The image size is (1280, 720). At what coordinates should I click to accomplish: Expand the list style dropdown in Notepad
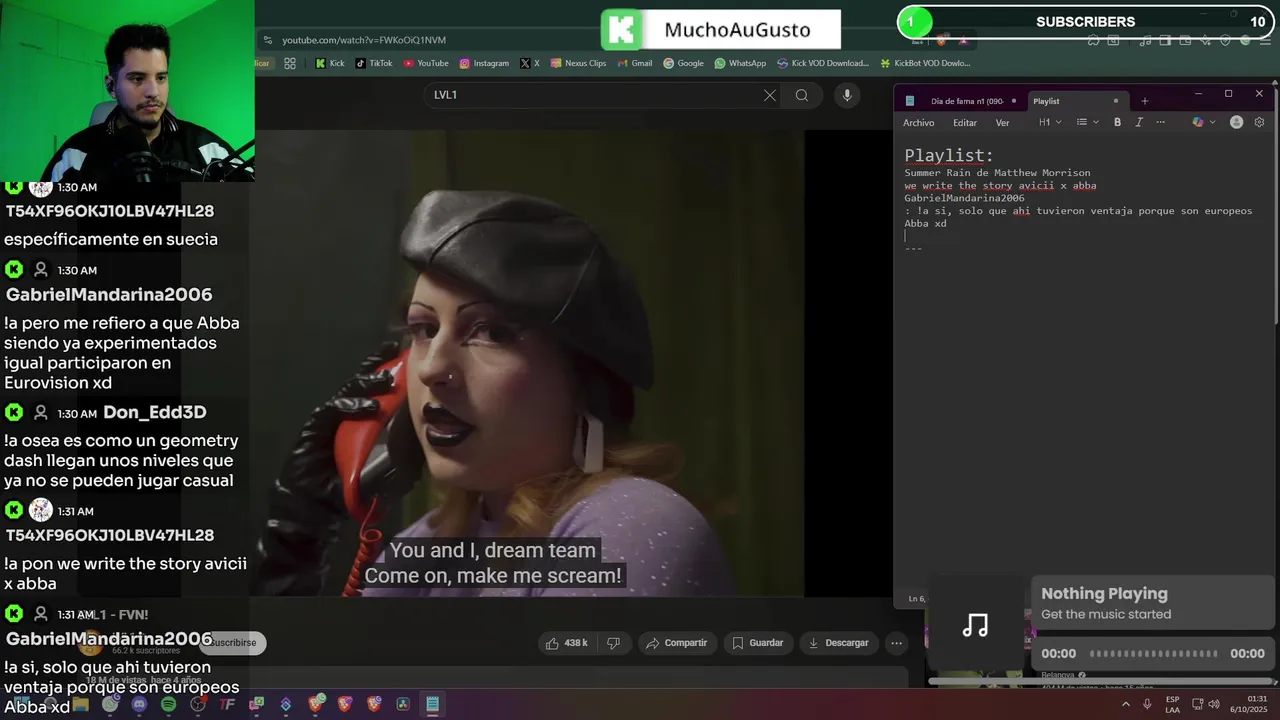coord(1087,123)
